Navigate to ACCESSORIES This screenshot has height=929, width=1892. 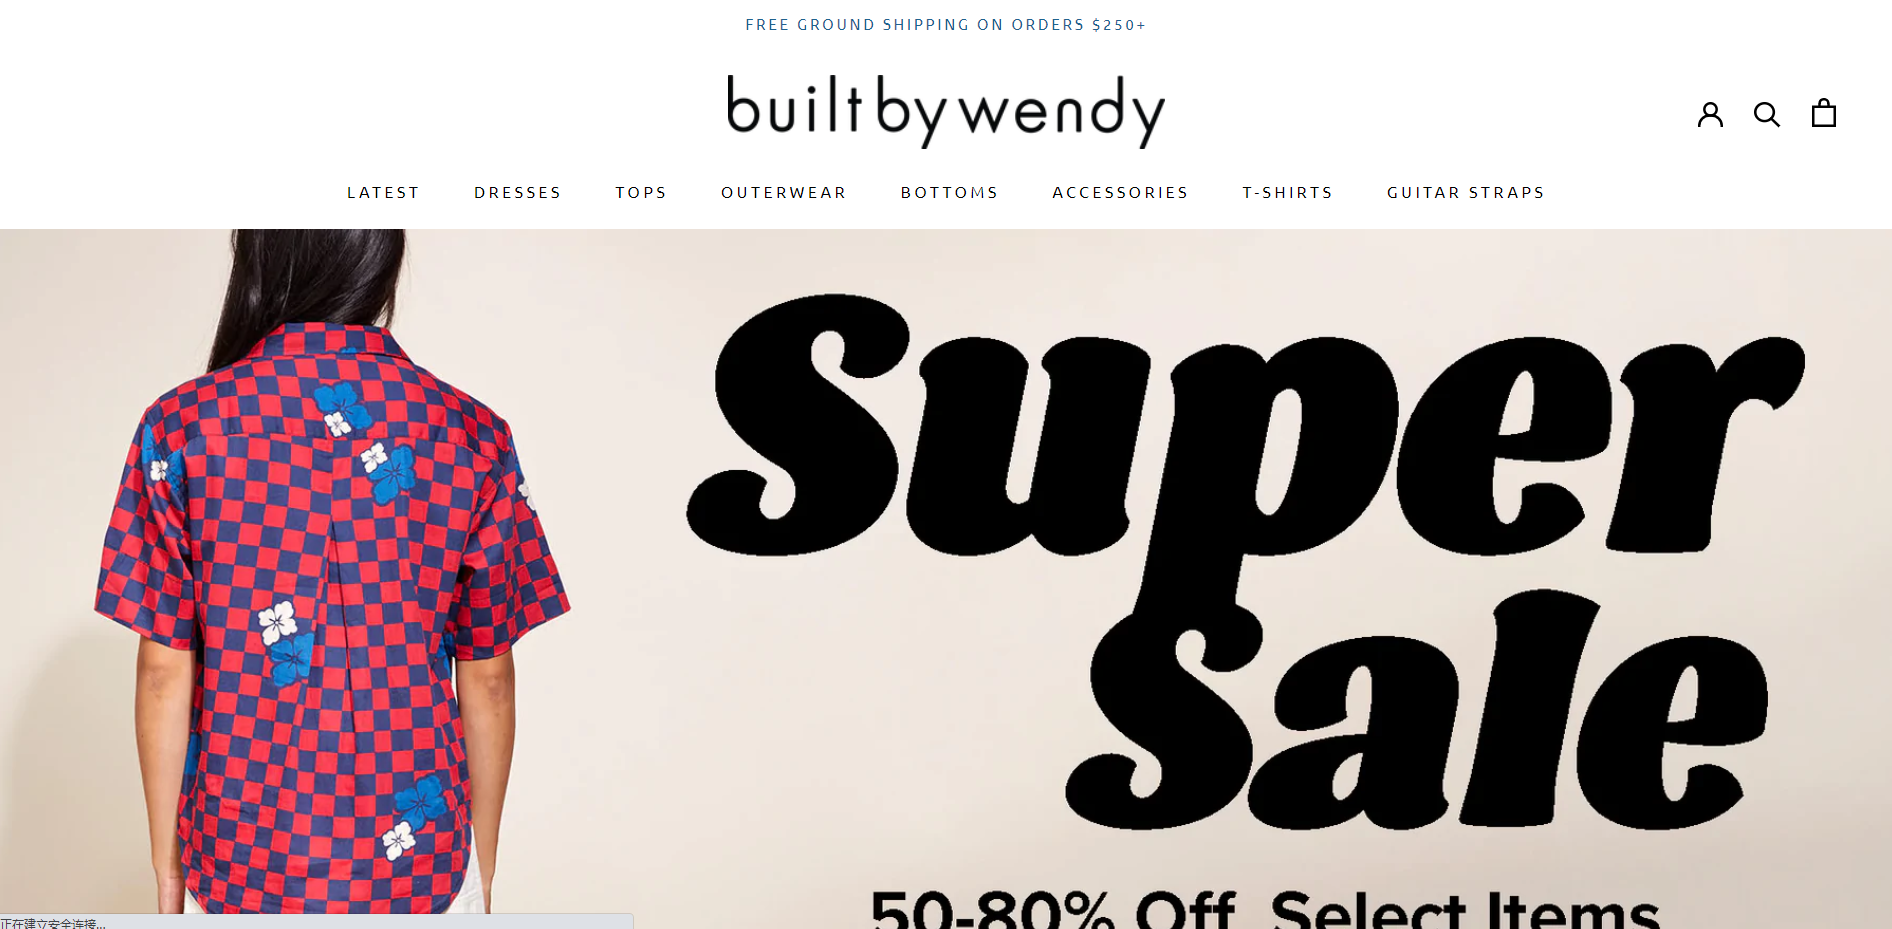point(1120,192)
